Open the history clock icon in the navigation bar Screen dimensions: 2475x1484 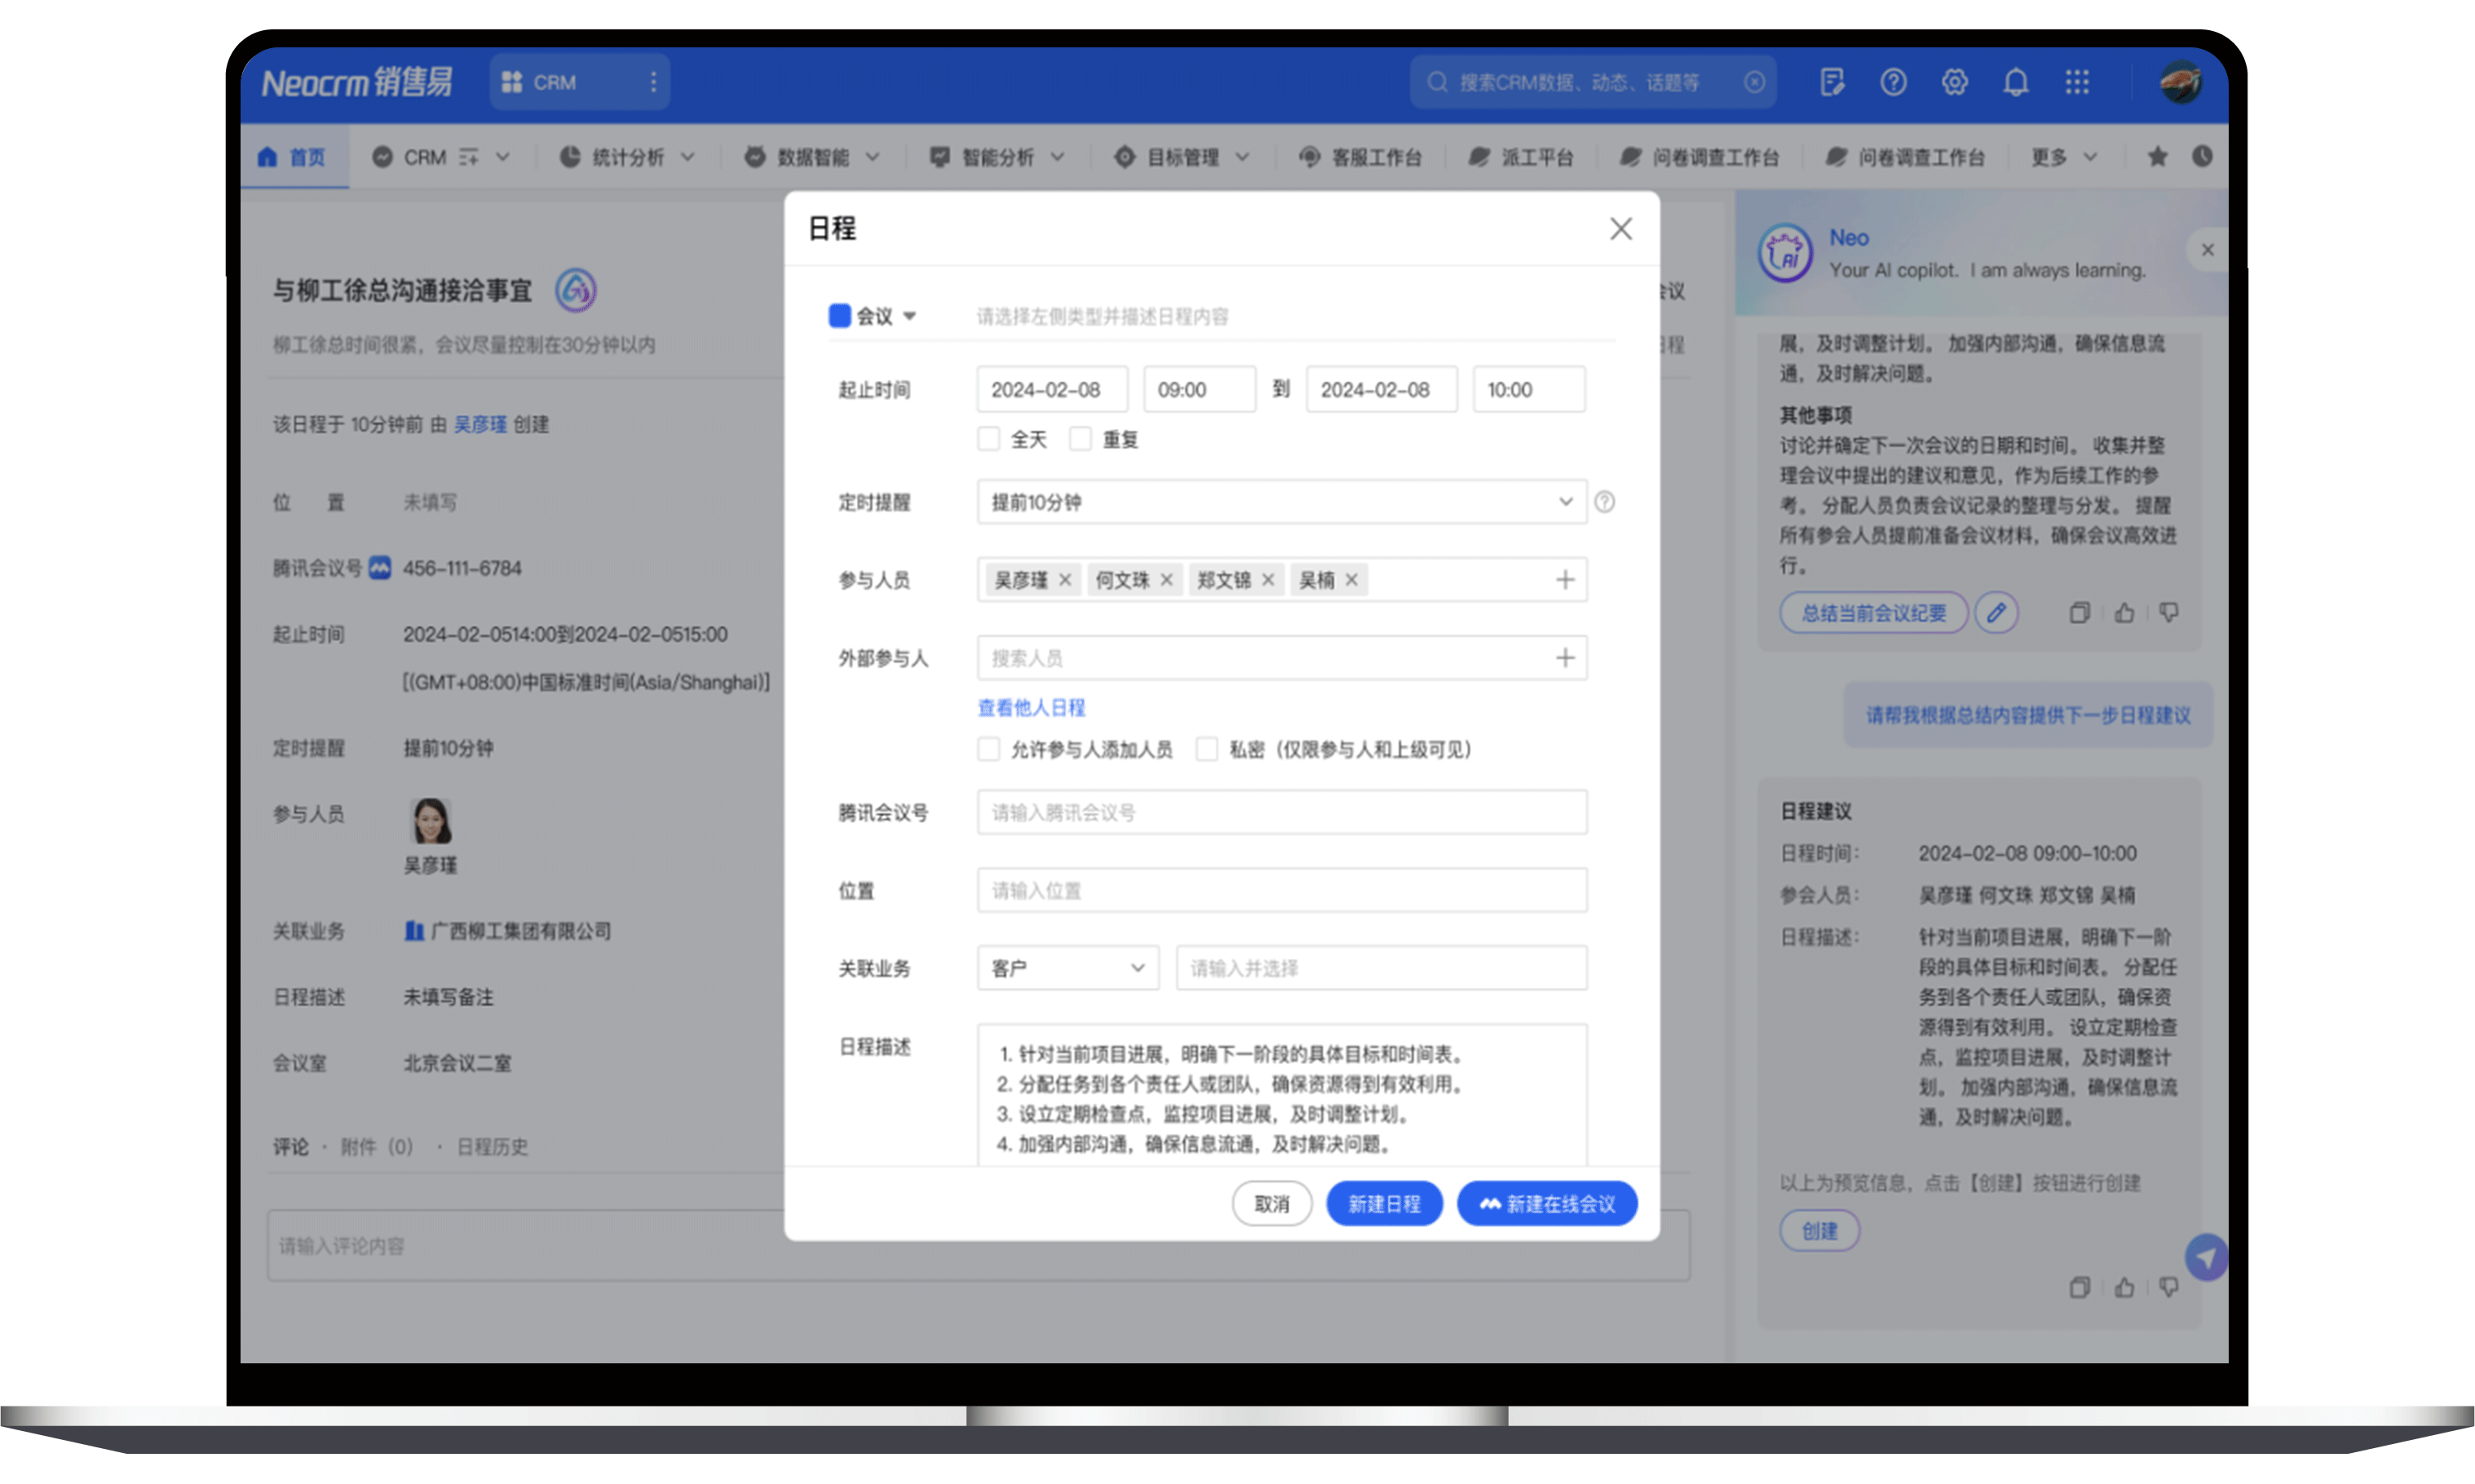coord(2202,156)
